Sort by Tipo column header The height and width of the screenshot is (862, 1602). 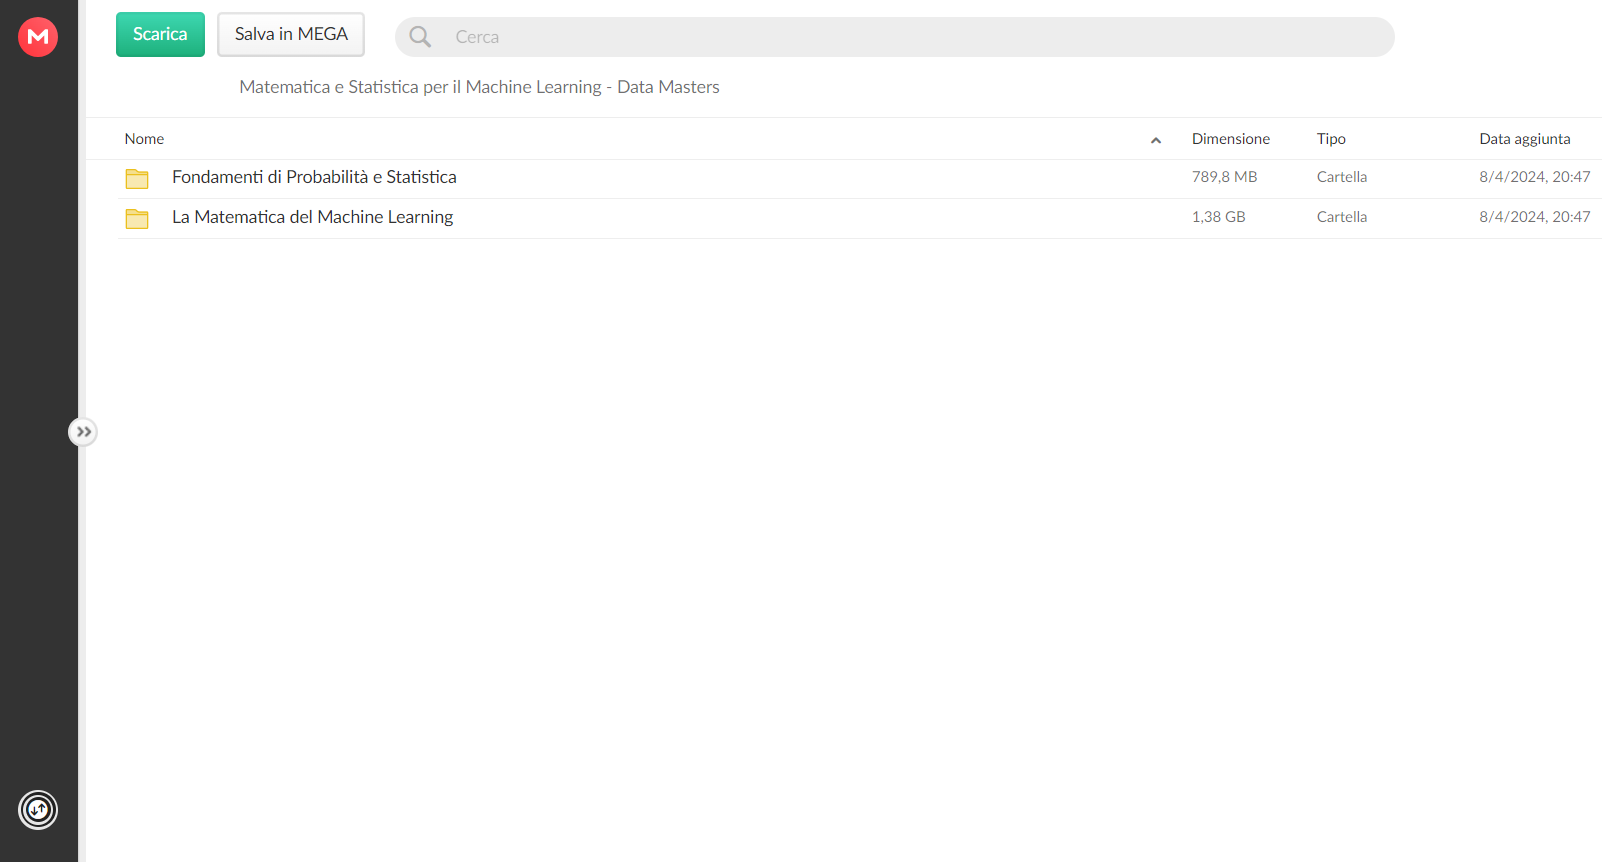click(1331, 139)
